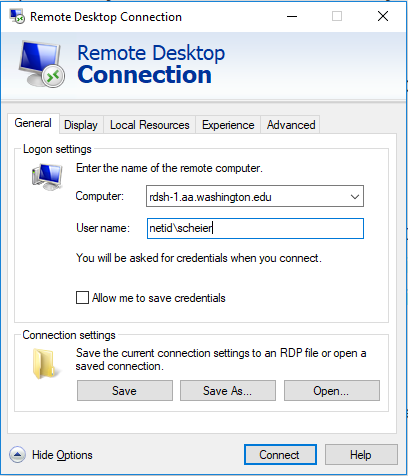Close the Remote Desktop Connection window
Screen dimensions: 408x476
point(383,16)
